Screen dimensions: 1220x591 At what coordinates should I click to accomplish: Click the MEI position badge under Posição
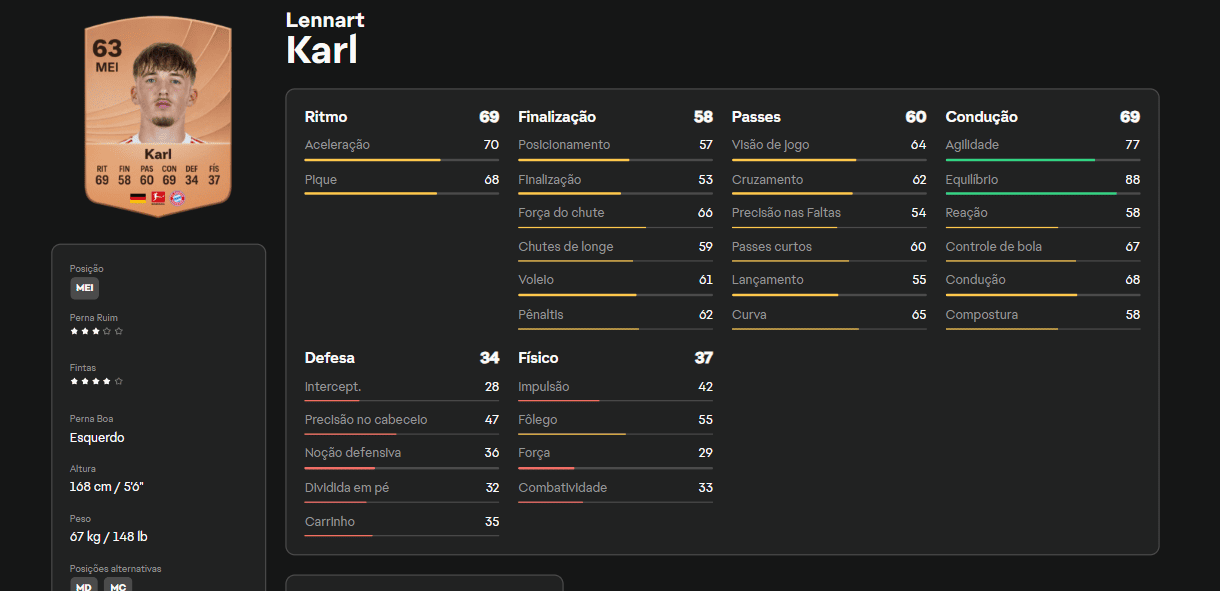pyautogui.click(x=85, y=289)
